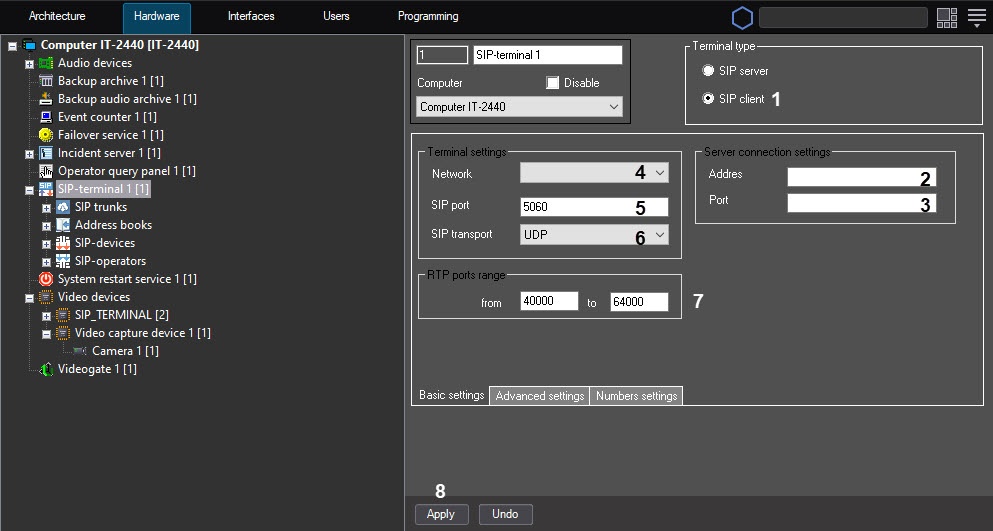This screenshot has width=993, height=531.
Task: Expand the SIP trunks tree node
Action: point(46,207)
